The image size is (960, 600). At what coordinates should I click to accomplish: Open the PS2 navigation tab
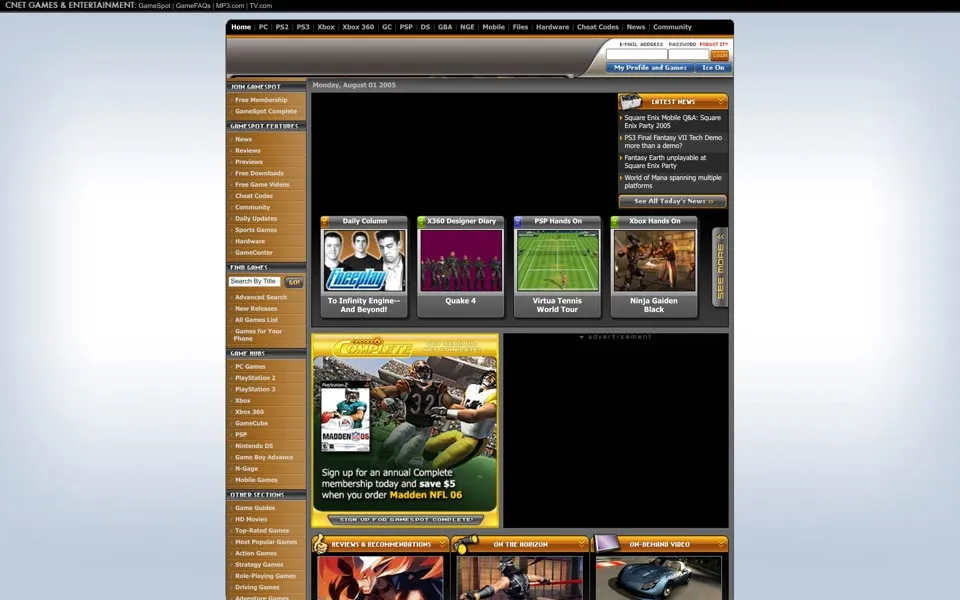pos(282,27)
